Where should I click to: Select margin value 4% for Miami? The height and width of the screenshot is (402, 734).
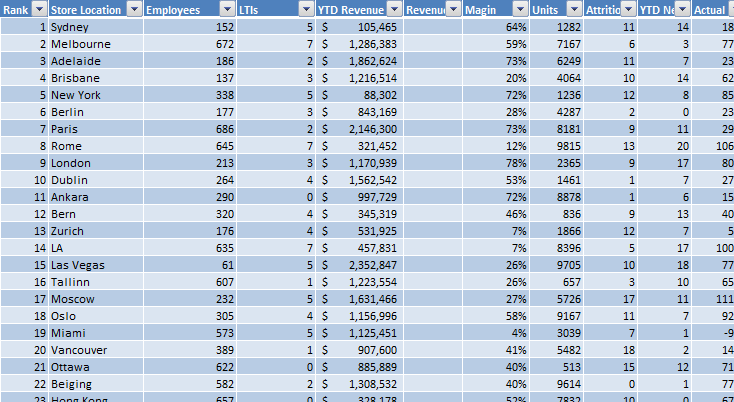pos(496,333)
